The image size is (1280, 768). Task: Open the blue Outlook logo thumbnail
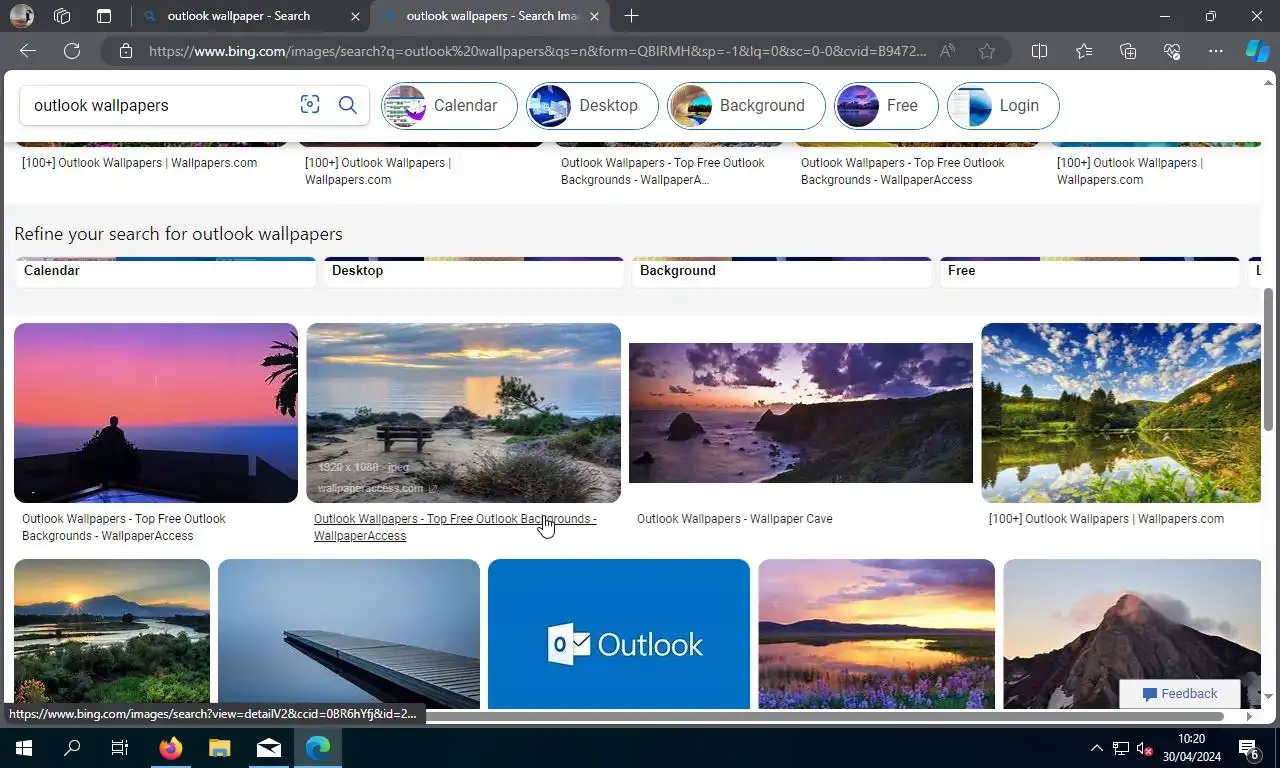[x=619, y=633]
